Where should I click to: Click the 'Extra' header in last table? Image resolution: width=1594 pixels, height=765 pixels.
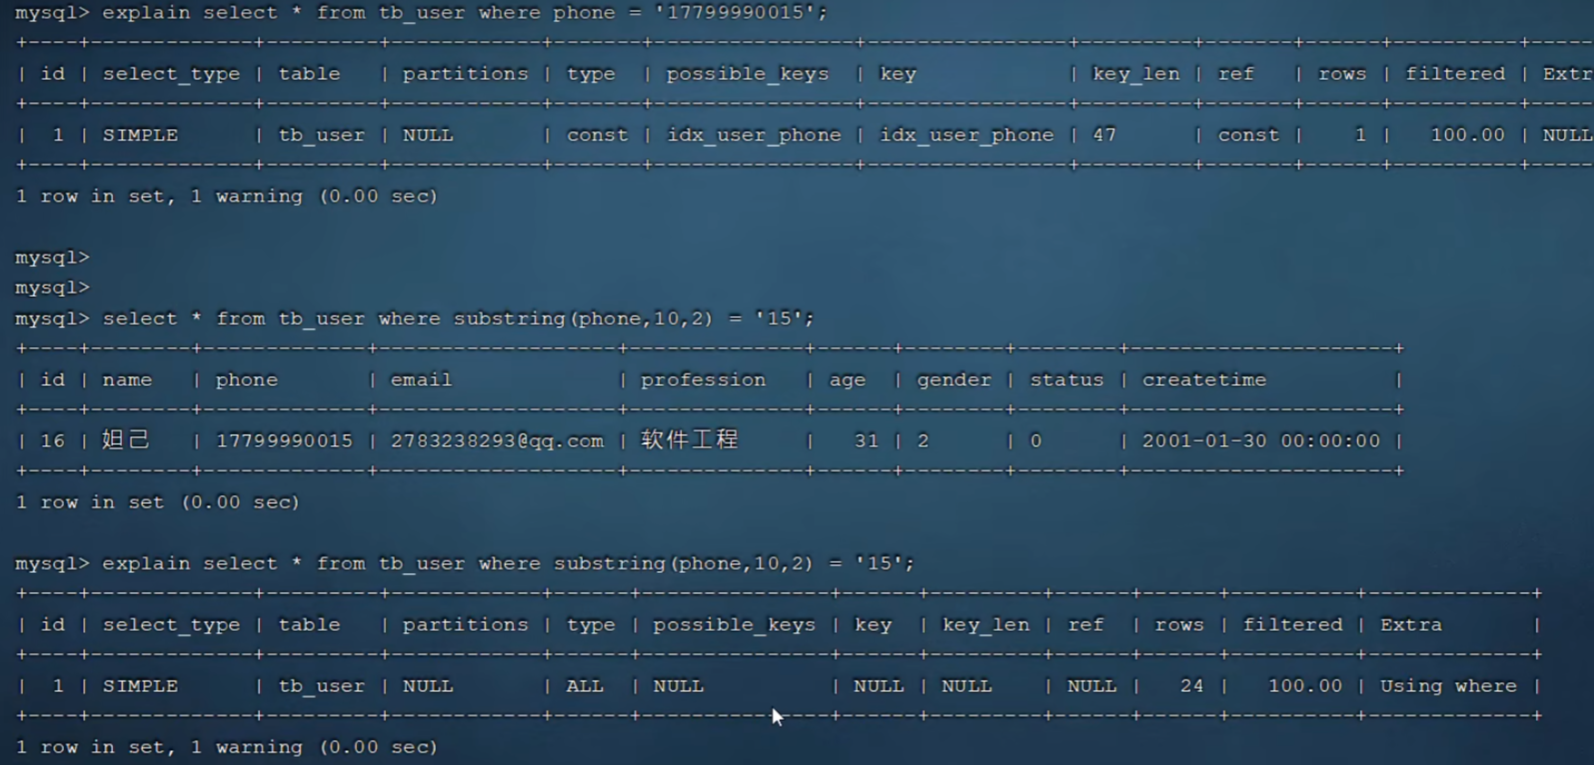point(1411,625)
